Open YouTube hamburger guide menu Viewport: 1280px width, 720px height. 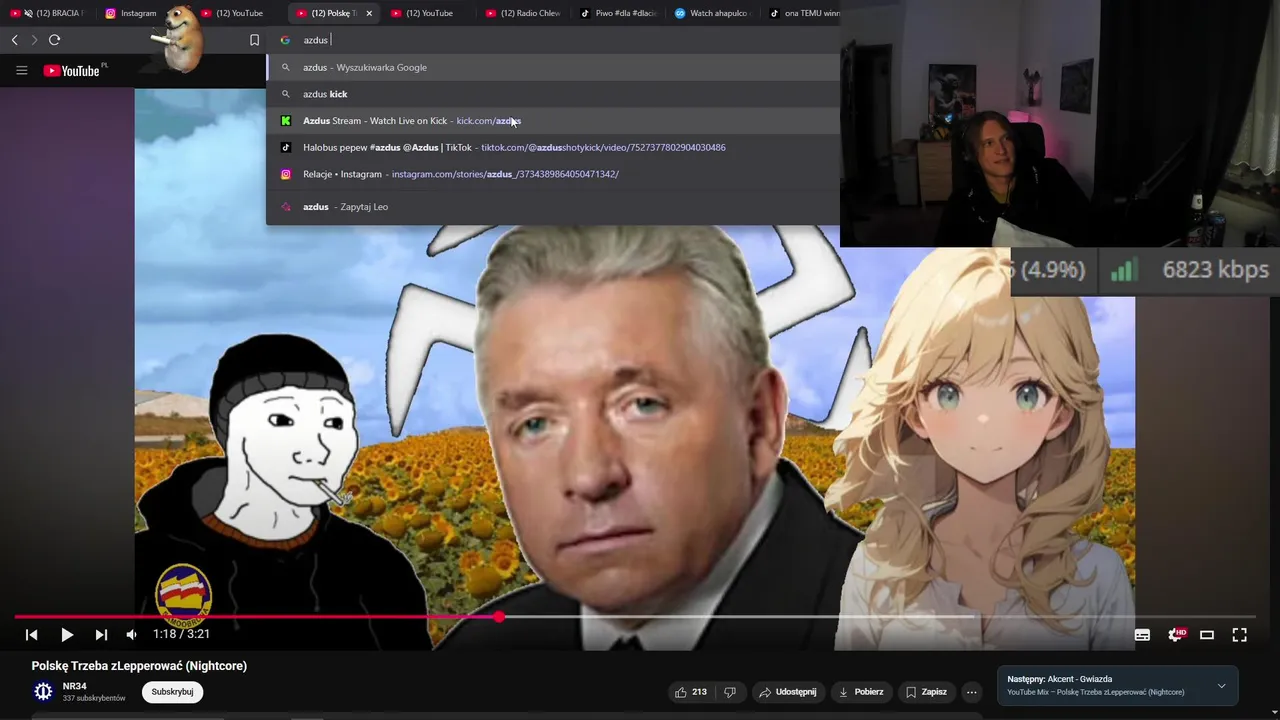pos(21,71)
